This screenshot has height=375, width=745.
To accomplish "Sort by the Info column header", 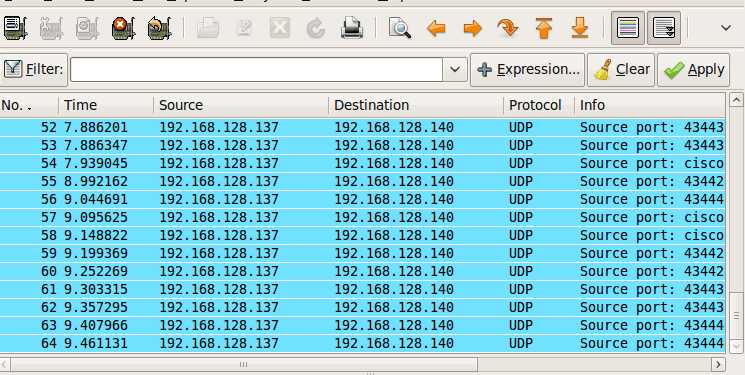I will point(650,105).
